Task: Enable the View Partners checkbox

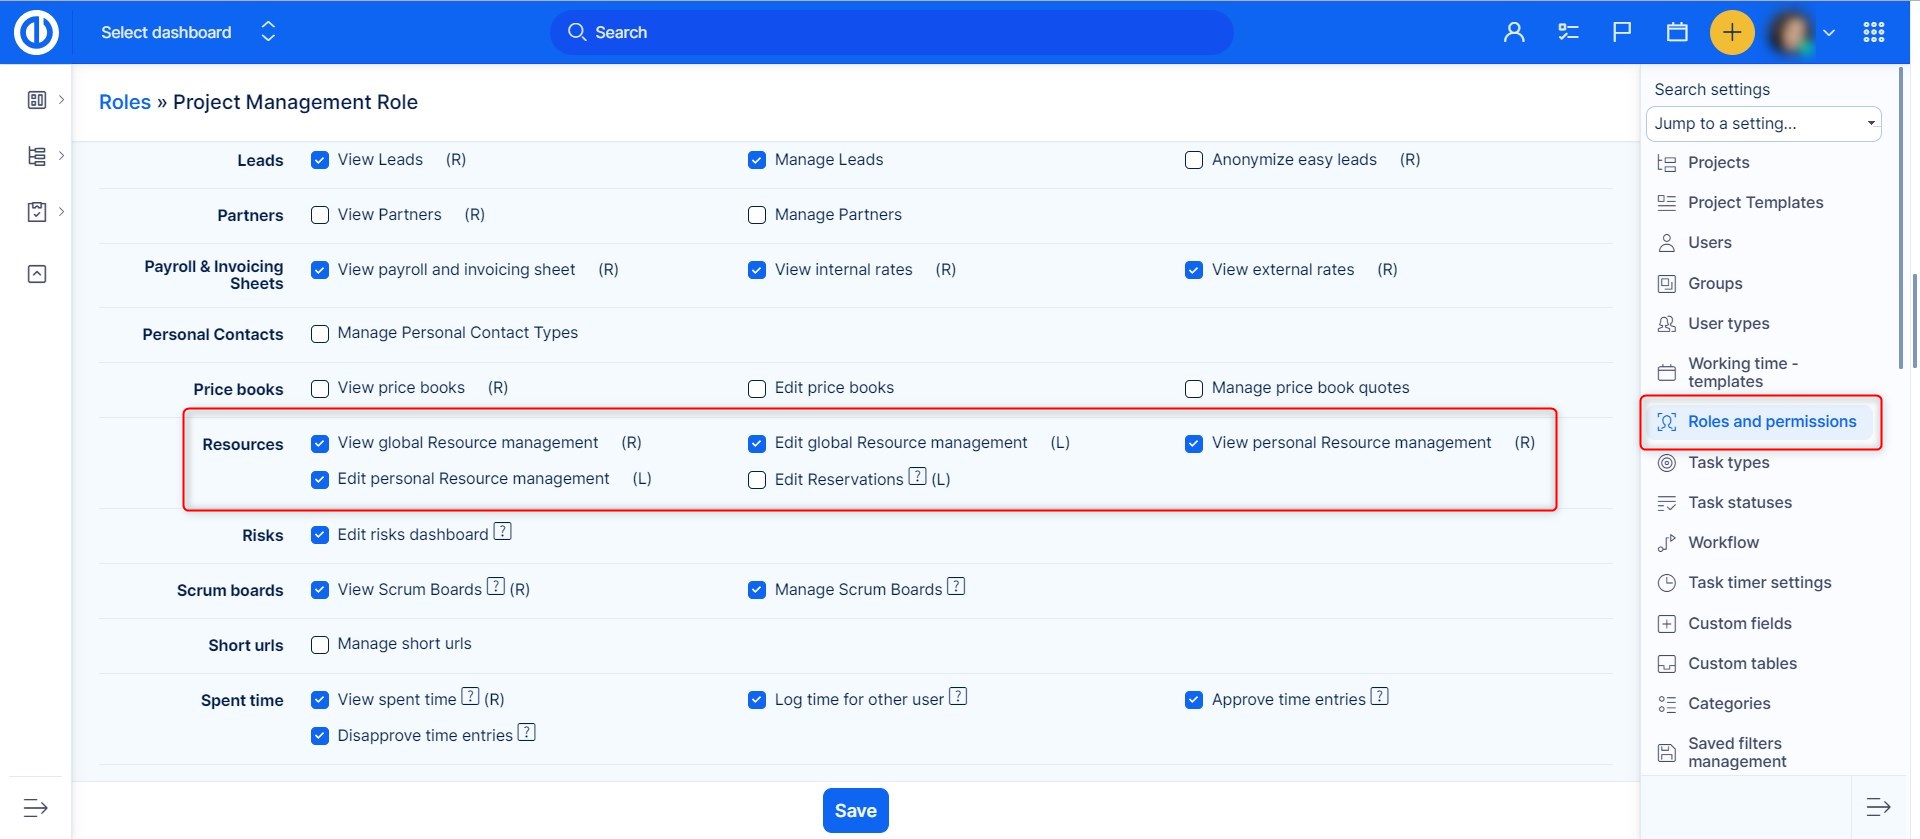Action: [320, 215]
